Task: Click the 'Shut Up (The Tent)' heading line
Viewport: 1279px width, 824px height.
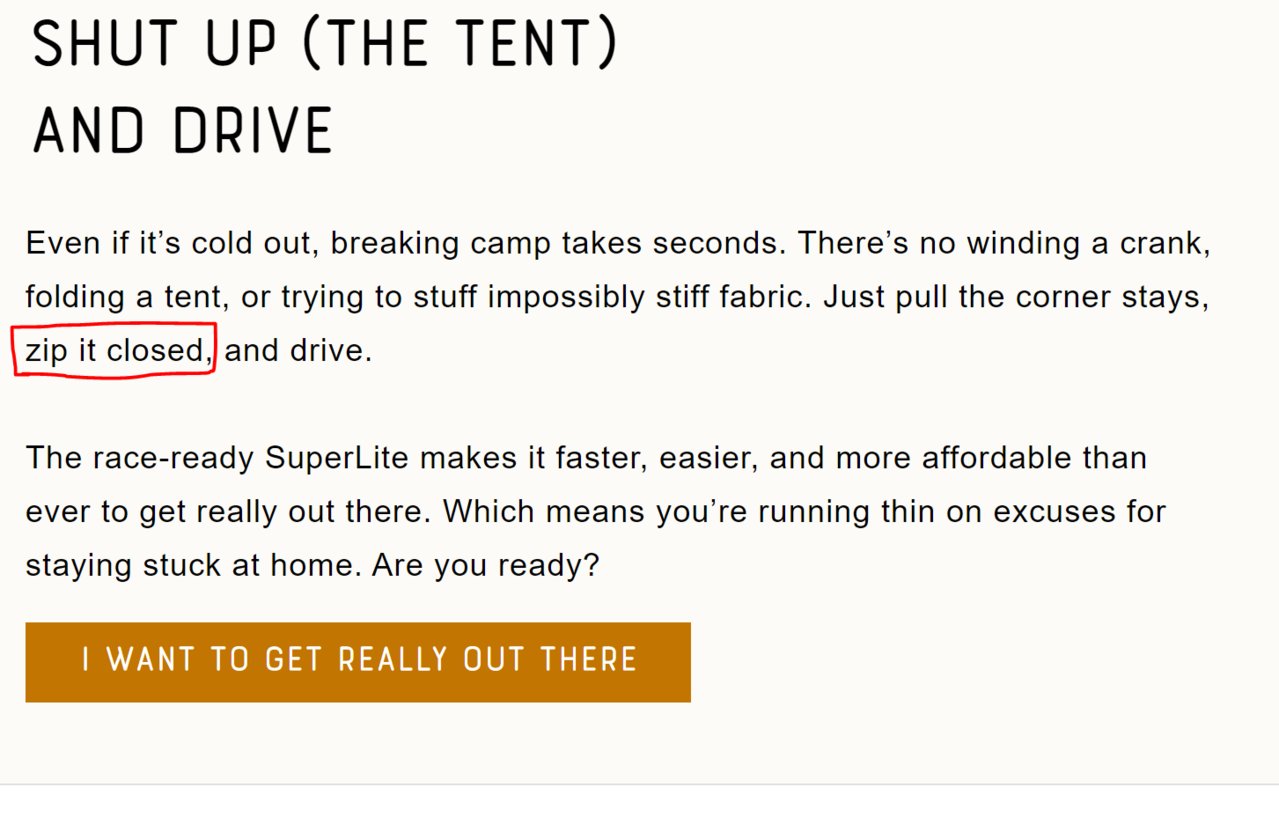Action: click(x=326, y=43)
